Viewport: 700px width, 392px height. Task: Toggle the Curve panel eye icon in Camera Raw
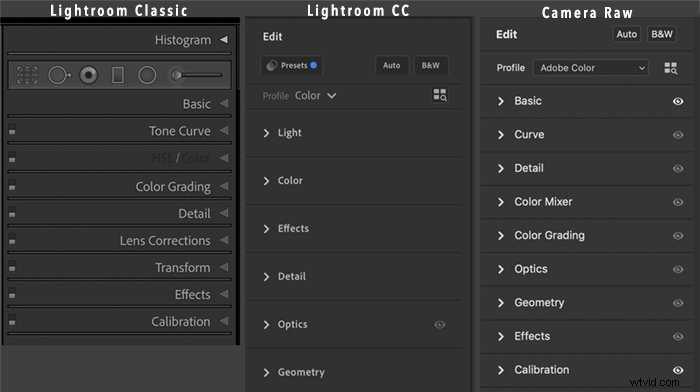click(x=678, y=135)
